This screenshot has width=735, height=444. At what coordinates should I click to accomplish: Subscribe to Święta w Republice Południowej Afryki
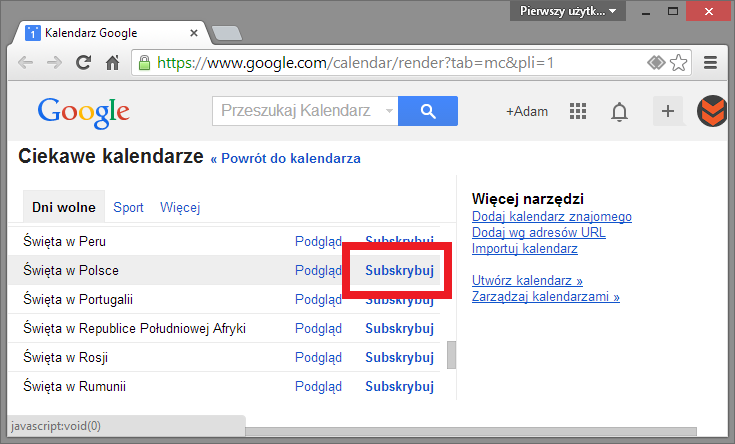(x=399, y=329)
